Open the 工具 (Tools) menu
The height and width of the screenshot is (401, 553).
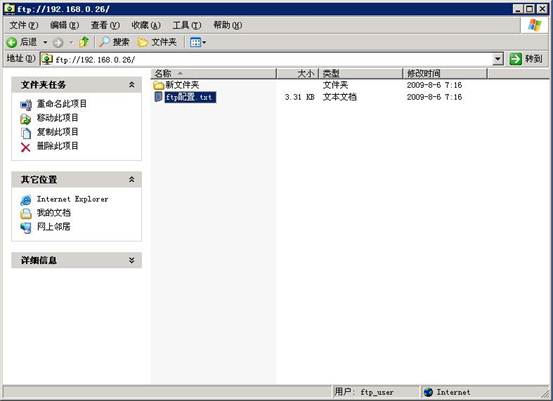pyautogui.click(x=187, y=25)
